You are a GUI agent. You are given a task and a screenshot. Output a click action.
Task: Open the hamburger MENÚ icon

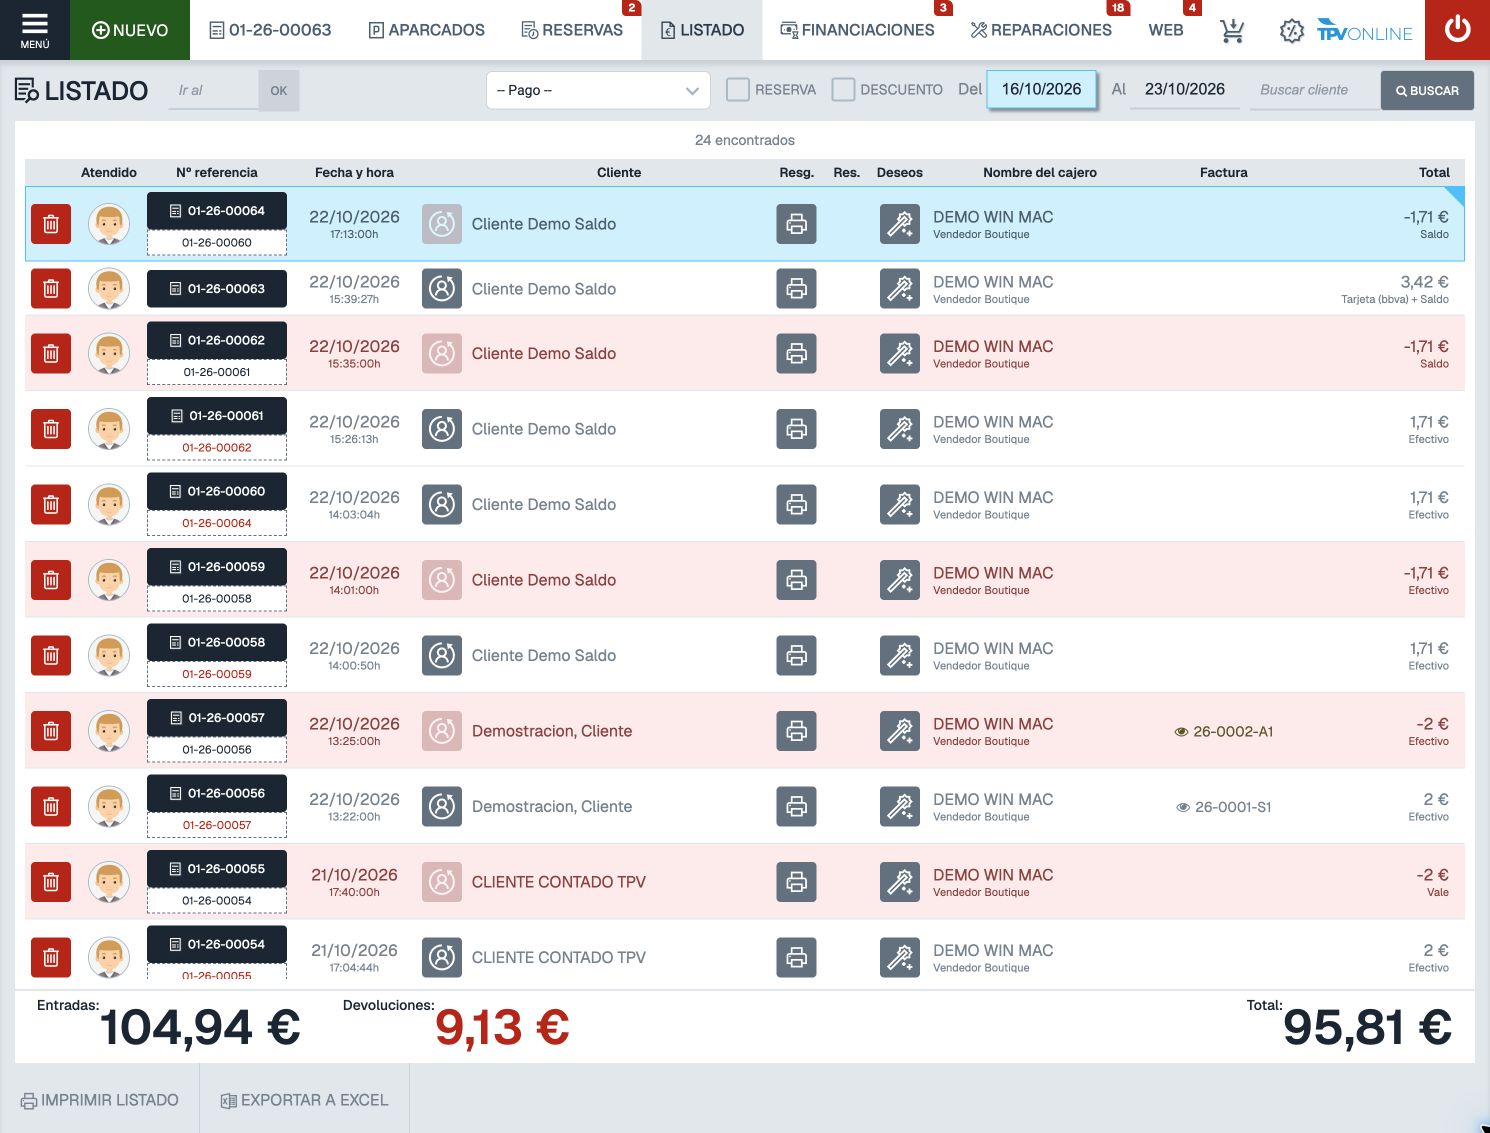[x=35, y=30]
